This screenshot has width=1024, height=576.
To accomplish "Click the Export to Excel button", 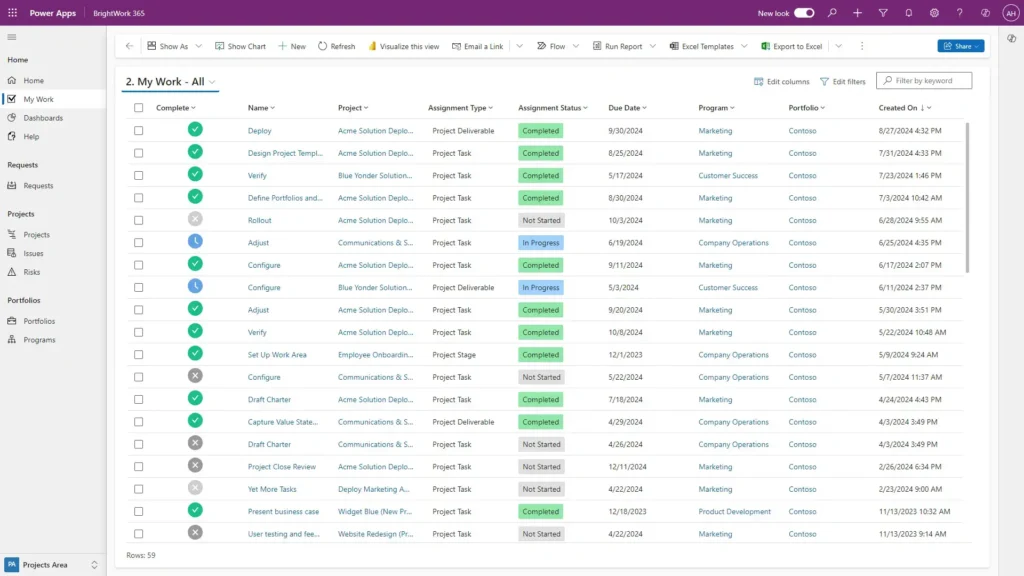I will coord(792,46).
